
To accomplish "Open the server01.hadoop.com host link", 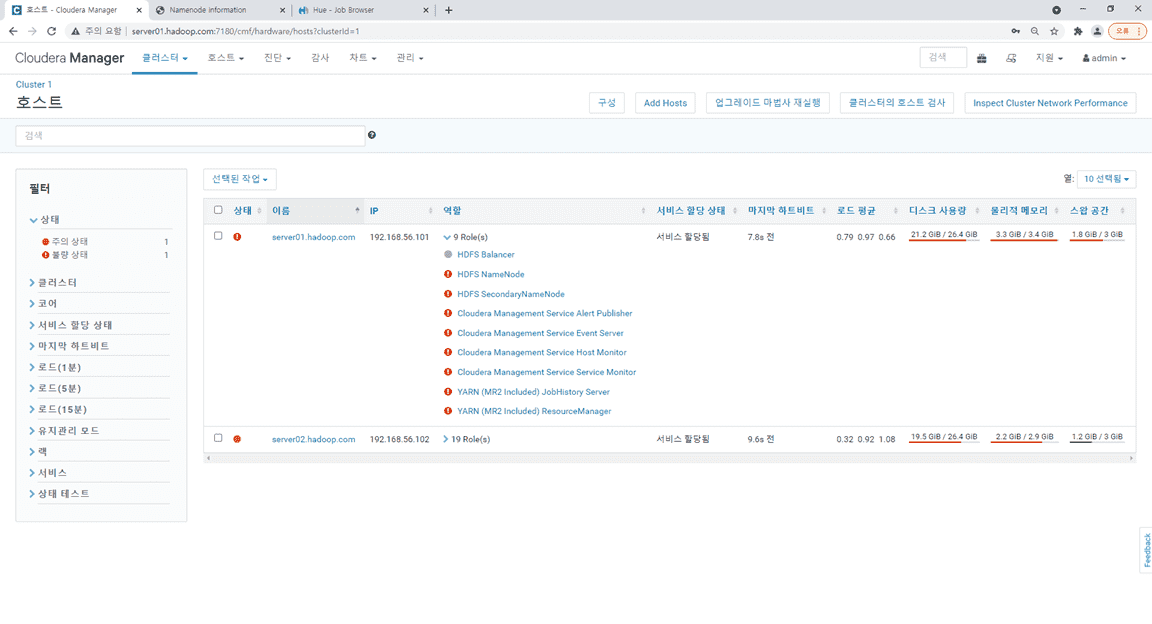I will pos(314,237).
